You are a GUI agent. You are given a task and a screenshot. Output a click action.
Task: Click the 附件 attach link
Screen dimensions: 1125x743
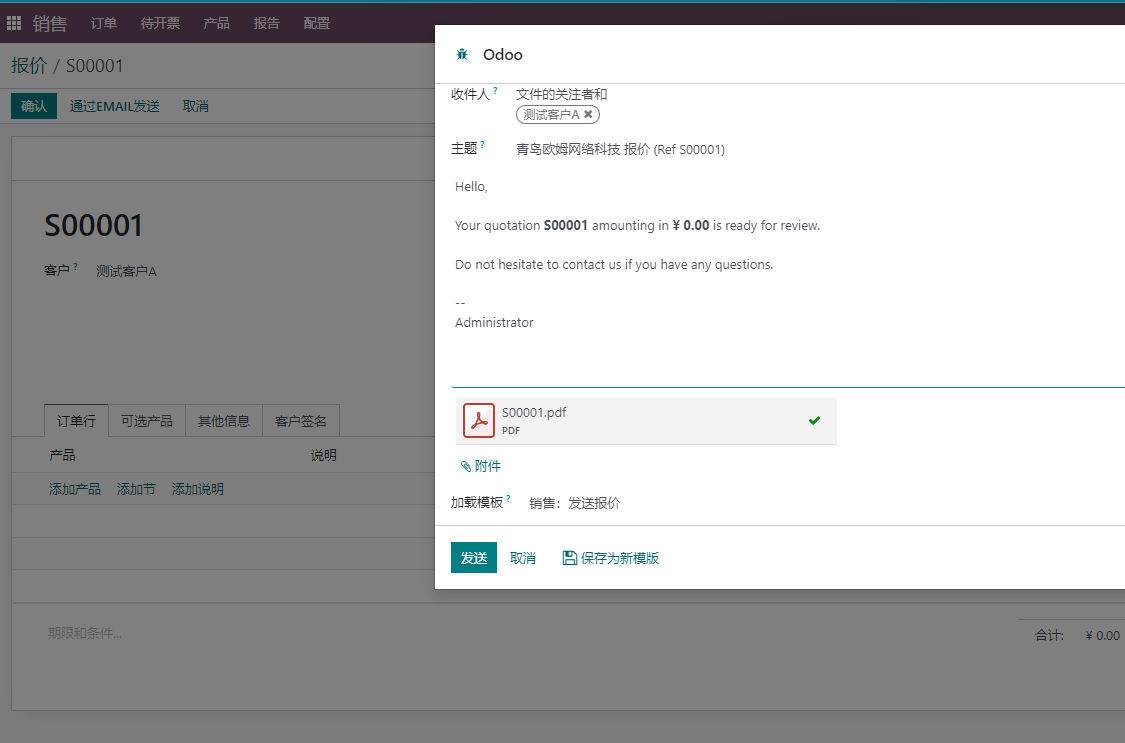point(481,466)
